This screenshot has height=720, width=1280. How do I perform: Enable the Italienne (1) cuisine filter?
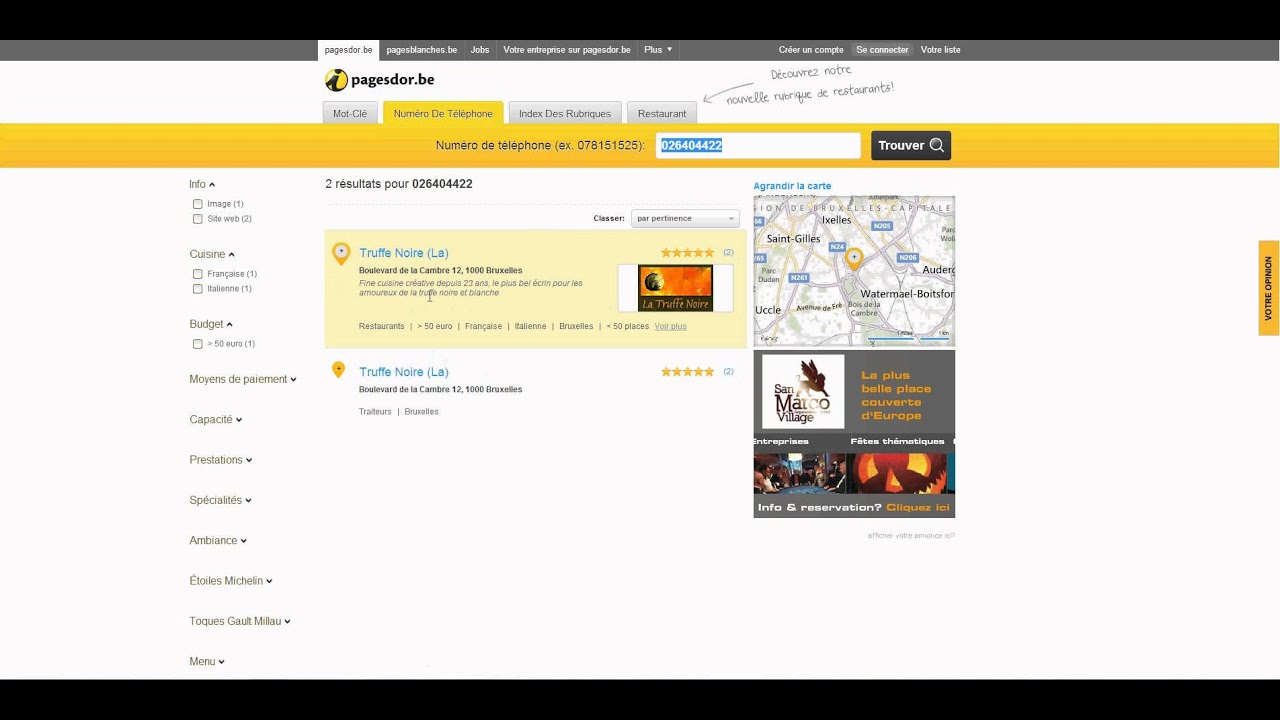pos(198,289)
